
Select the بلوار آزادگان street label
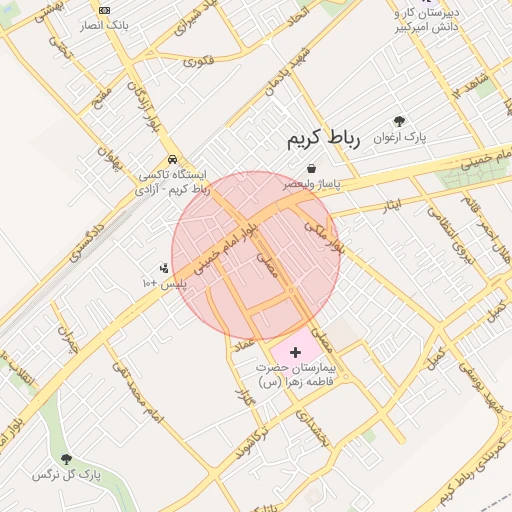click(x=144, y=107)
